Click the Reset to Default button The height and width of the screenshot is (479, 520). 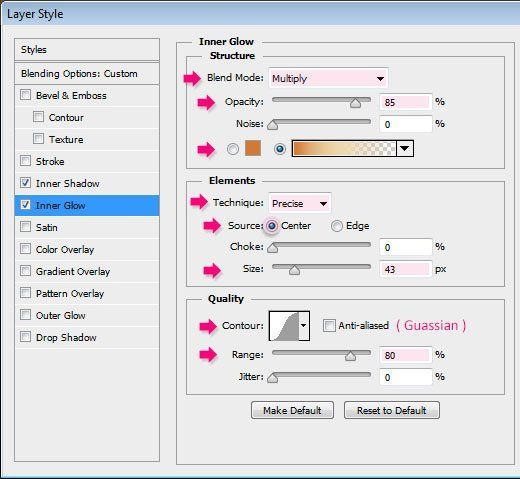pyautogui.click(x=392, y=410)
